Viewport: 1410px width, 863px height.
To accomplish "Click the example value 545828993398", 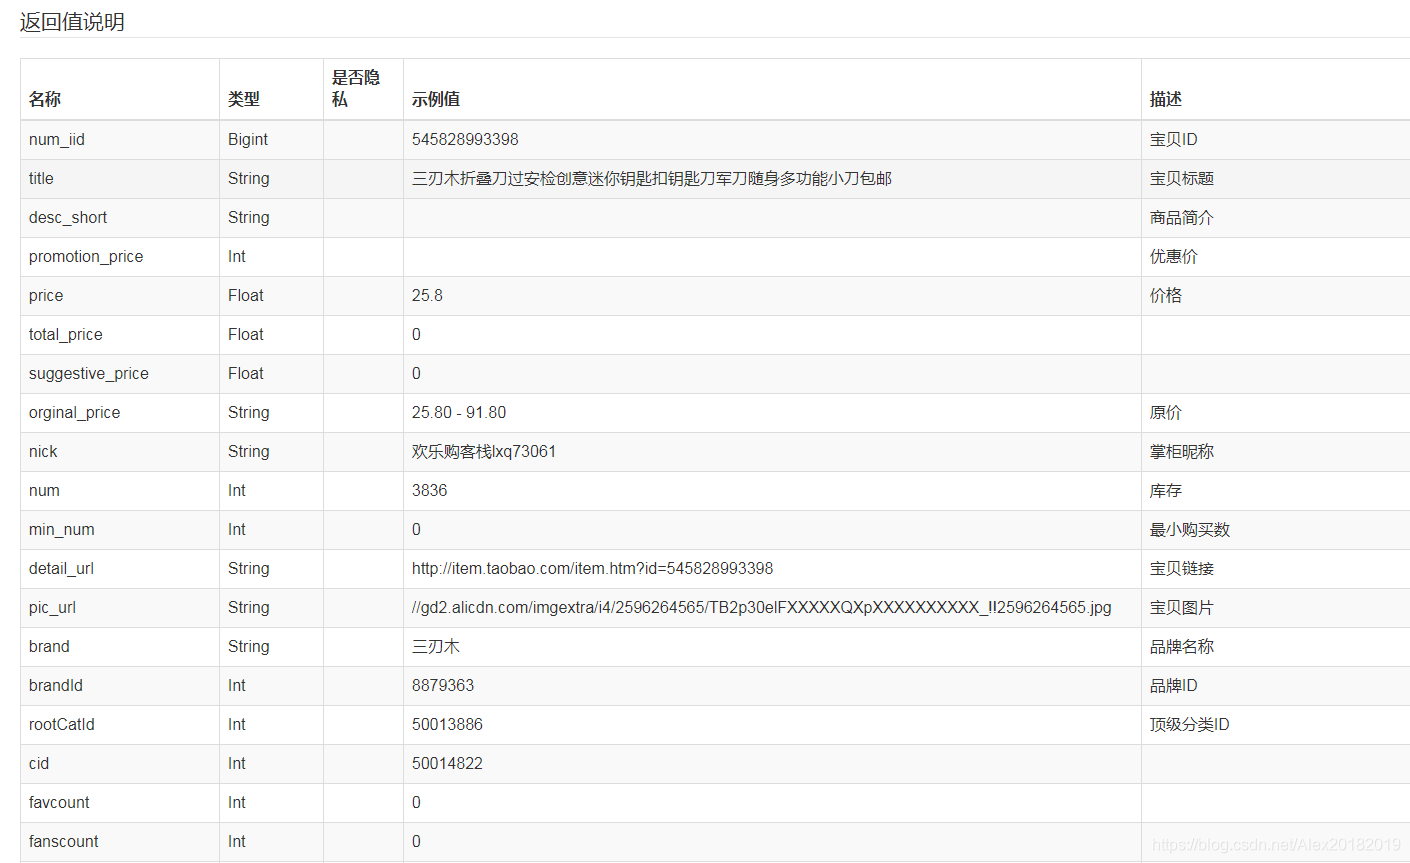I will click(465, 139).
